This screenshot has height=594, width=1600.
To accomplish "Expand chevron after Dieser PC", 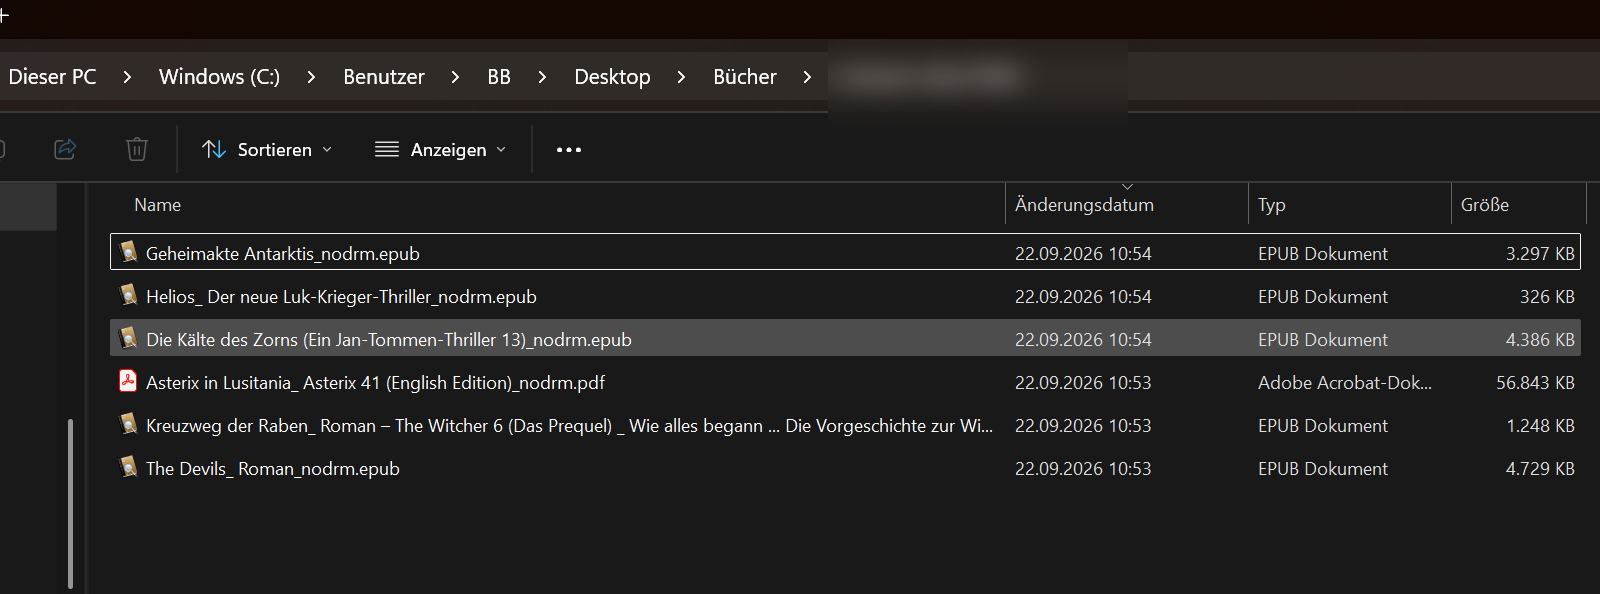I will tap(127, 77).
